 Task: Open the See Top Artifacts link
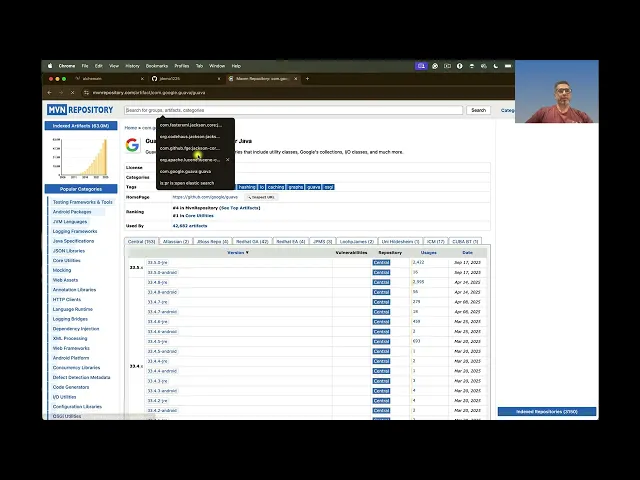coord(240,208)
